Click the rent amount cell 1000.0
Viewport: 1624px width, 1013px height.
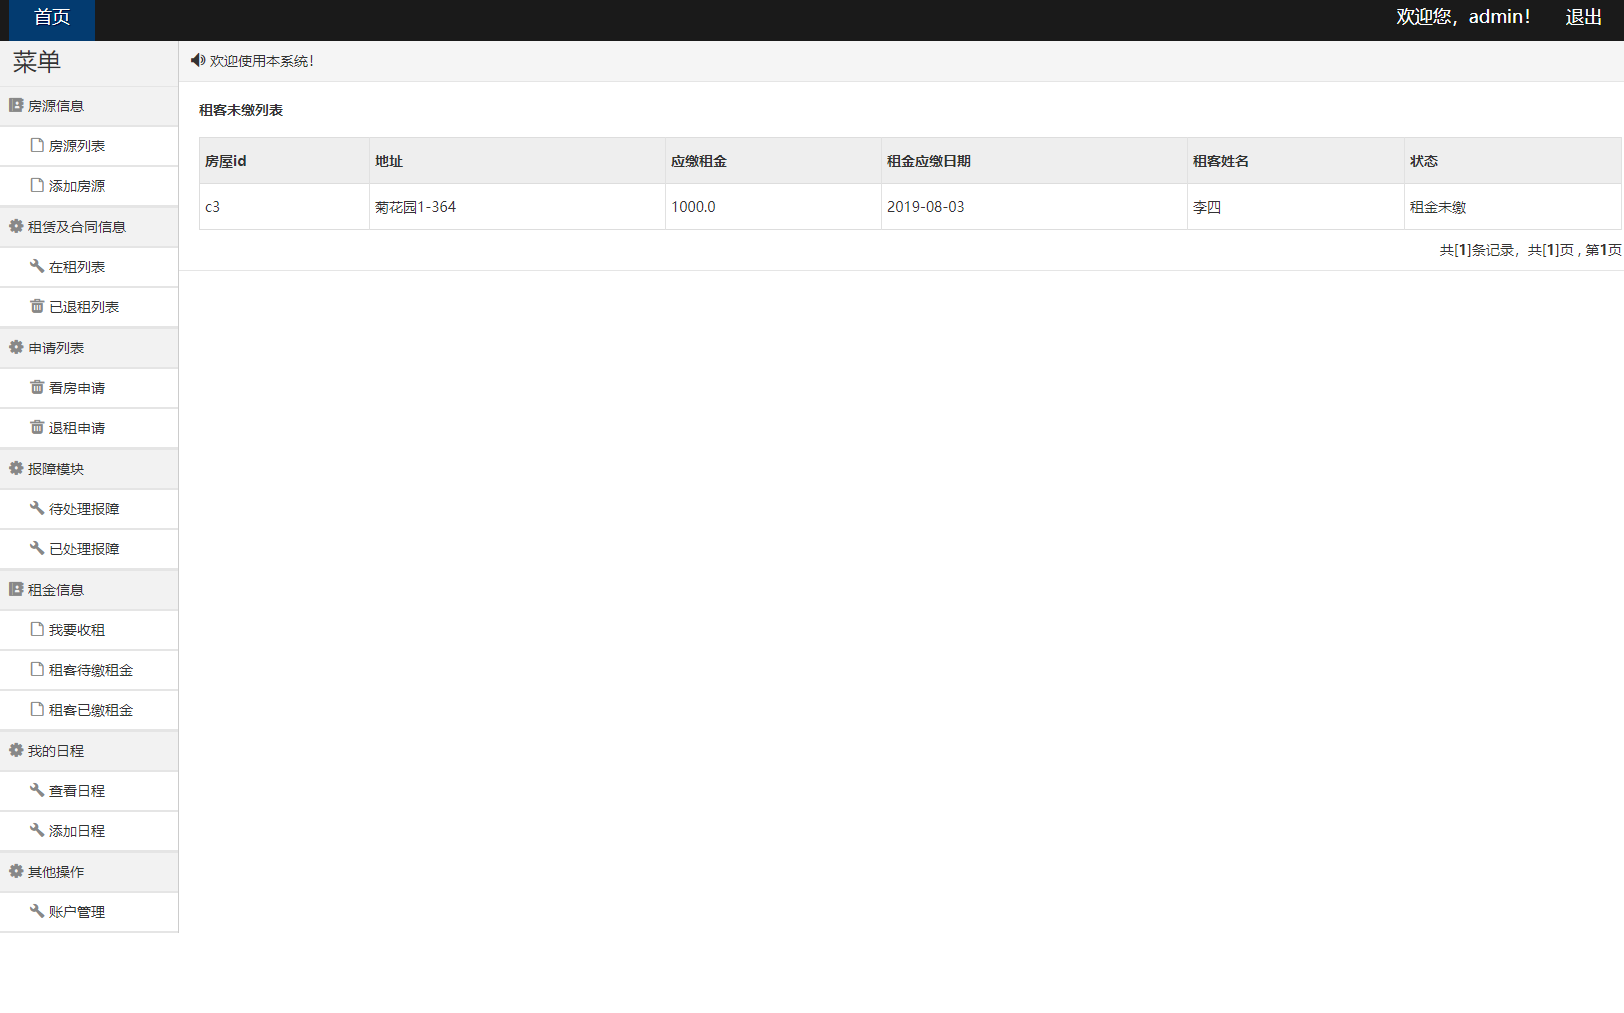pos(773,207)
